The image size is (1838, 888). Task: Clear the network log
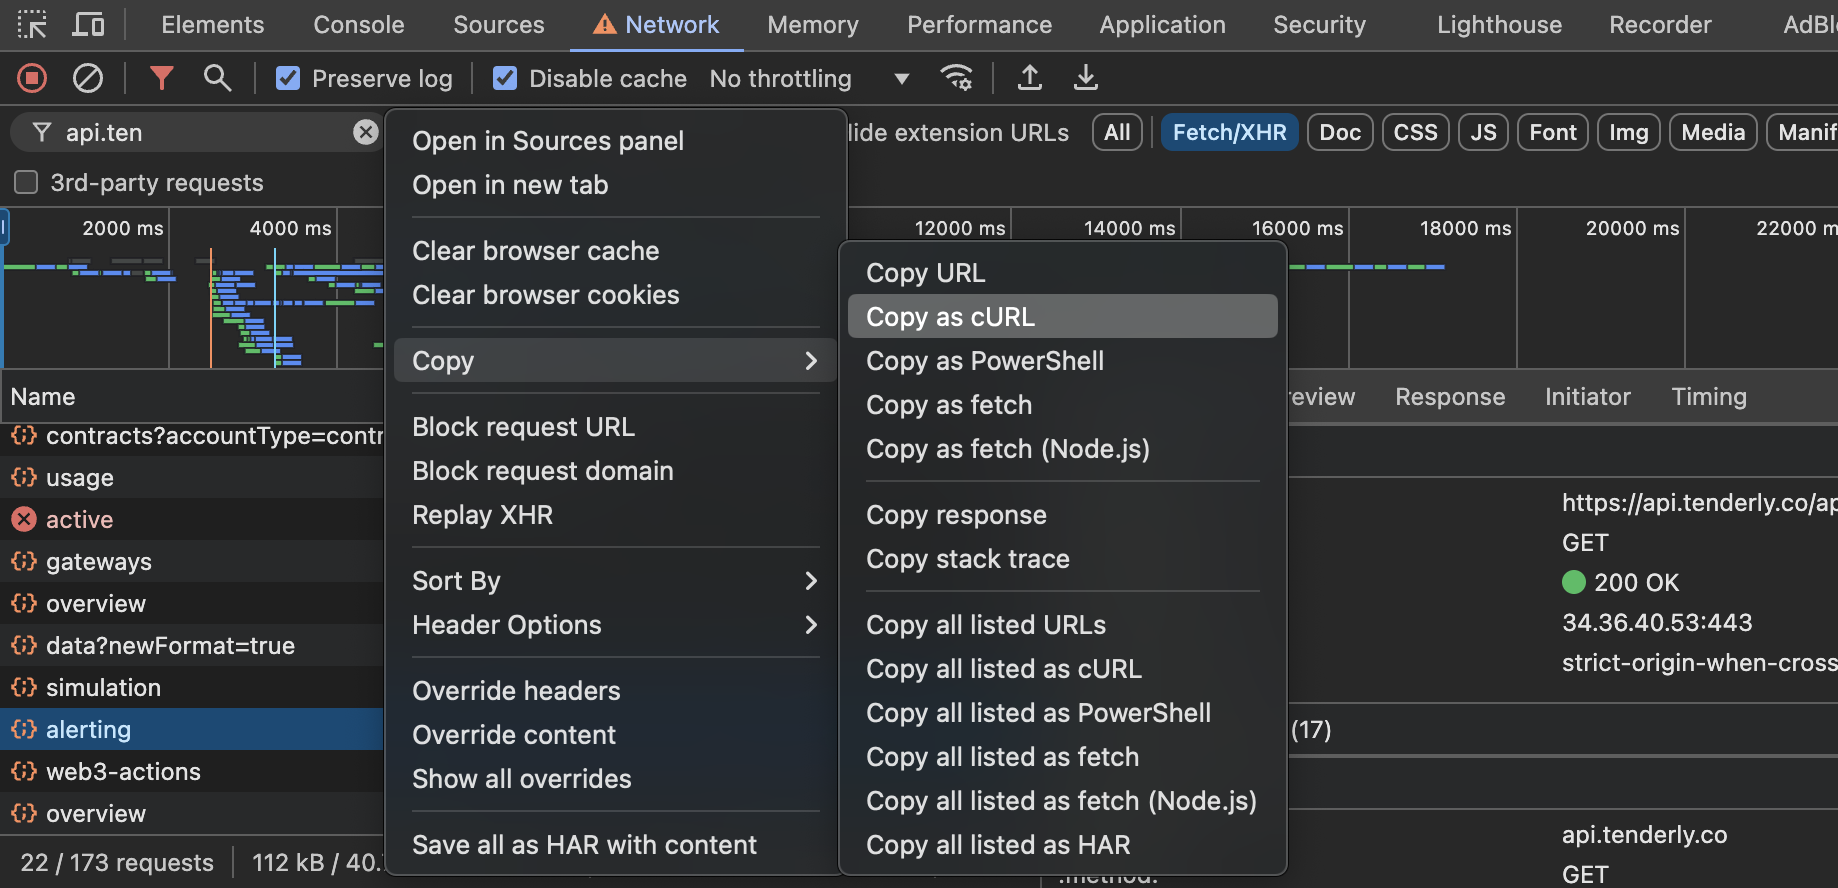click(88, 78)
